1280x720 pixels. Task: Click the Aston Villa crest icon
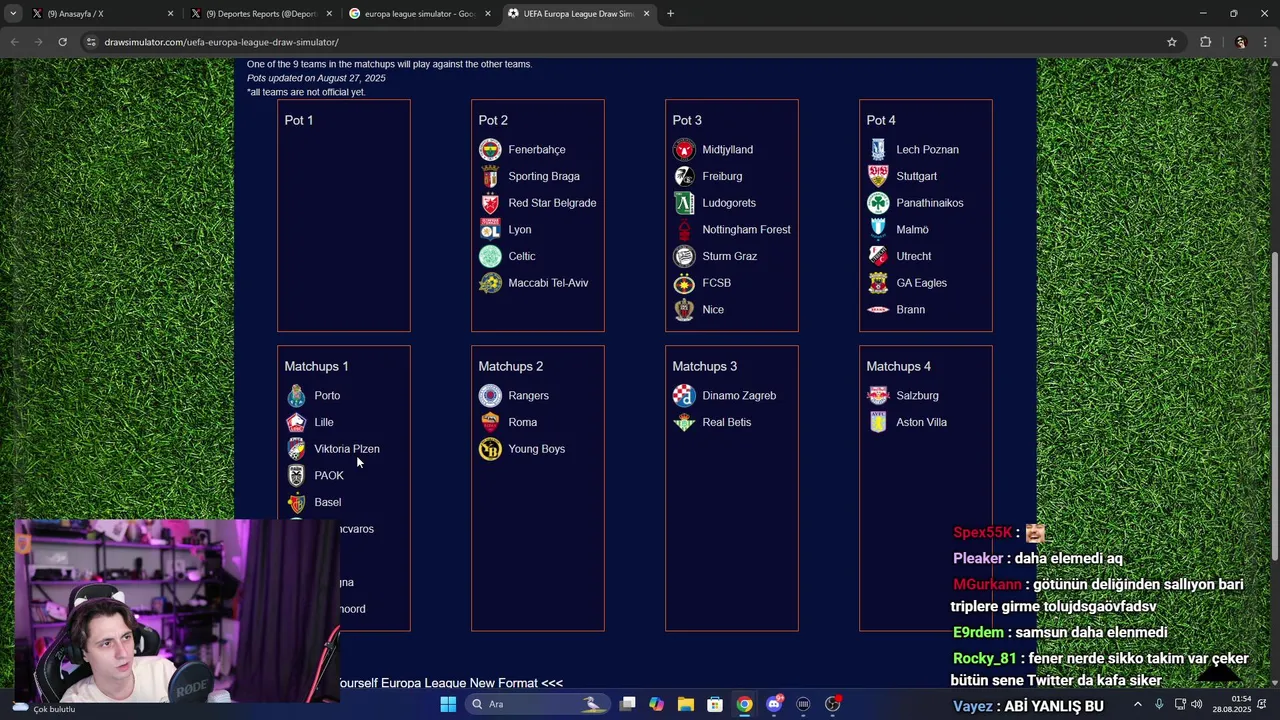point(878,423)
